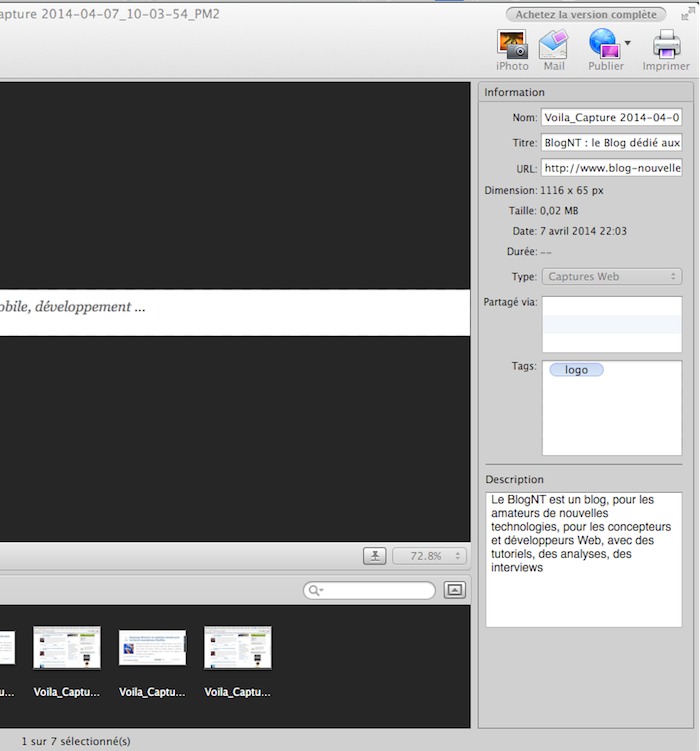Click into the Titre text field

click(611, 143)
